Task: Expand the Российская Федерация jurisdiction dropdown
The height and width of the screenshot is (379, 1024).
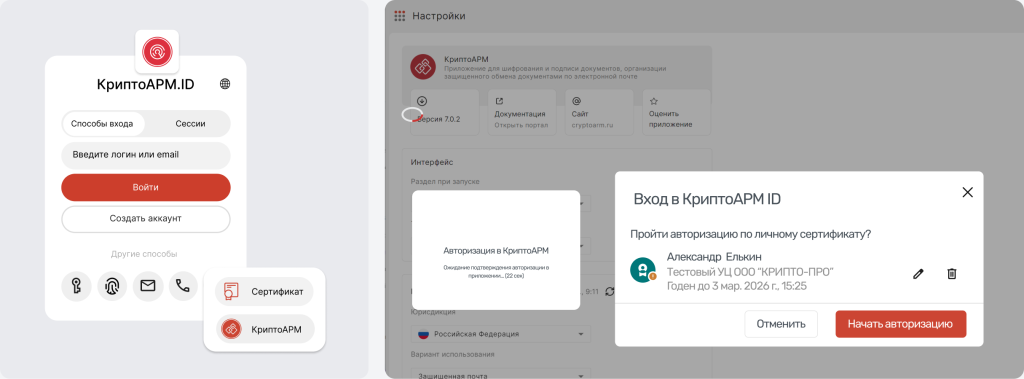Action: coord(501,334)
